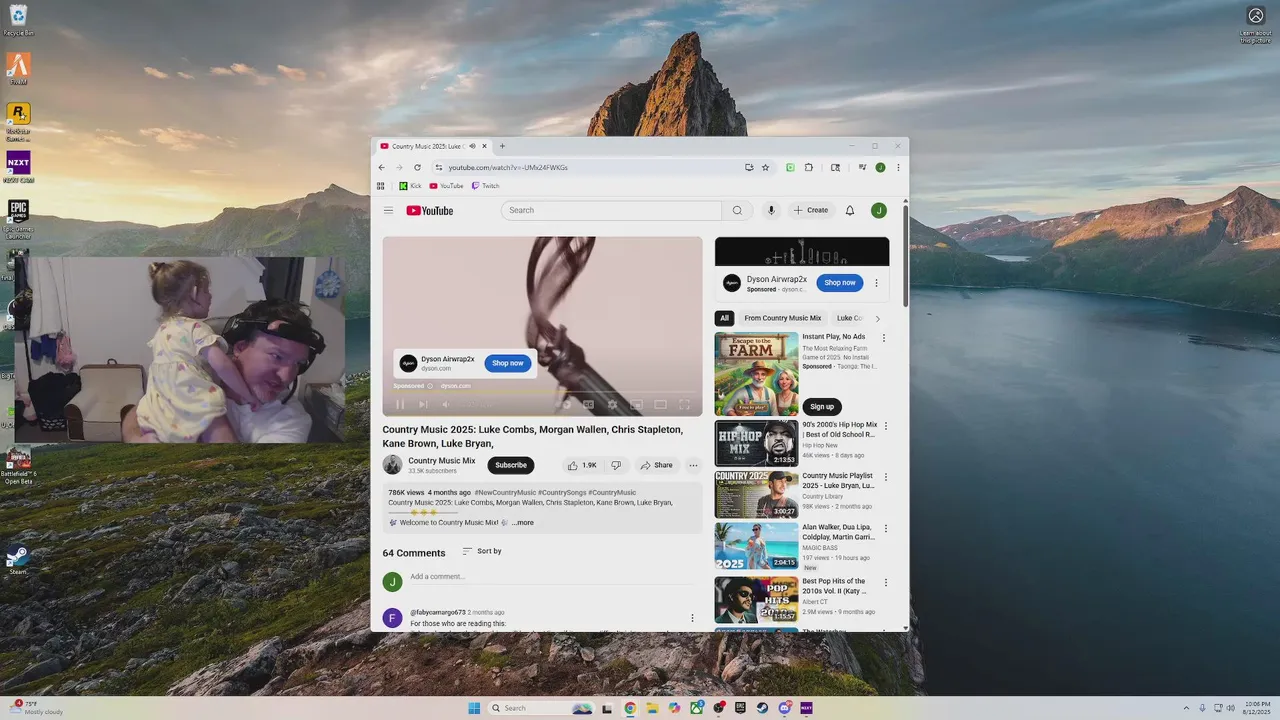Click the YouTube logo
Screen dimensions: 1280x720
[430, 210]
